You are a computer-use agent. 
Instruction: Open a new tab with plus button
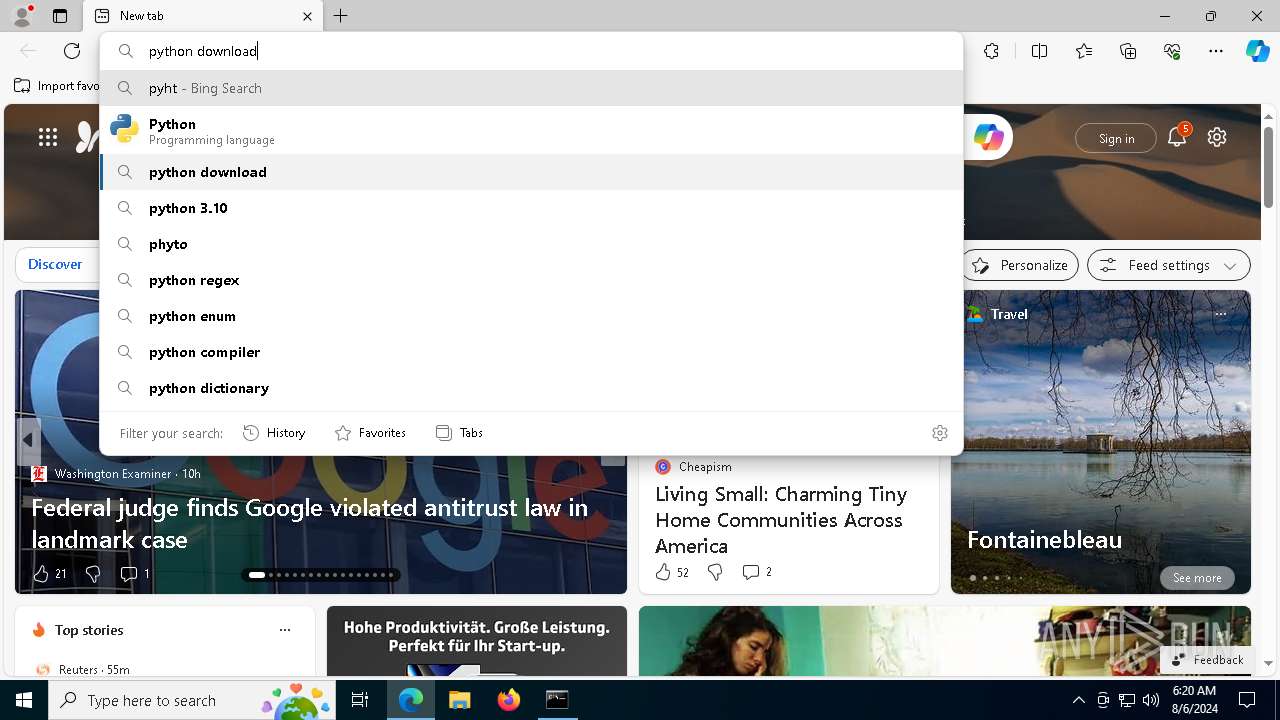pos(341,16)
